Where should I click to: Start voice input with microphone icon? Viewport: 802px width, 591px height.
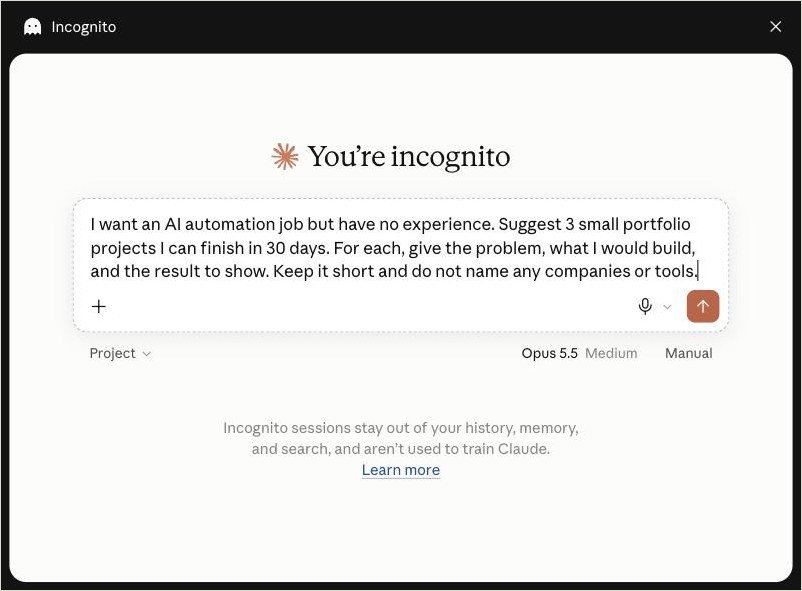pos(645,307)
